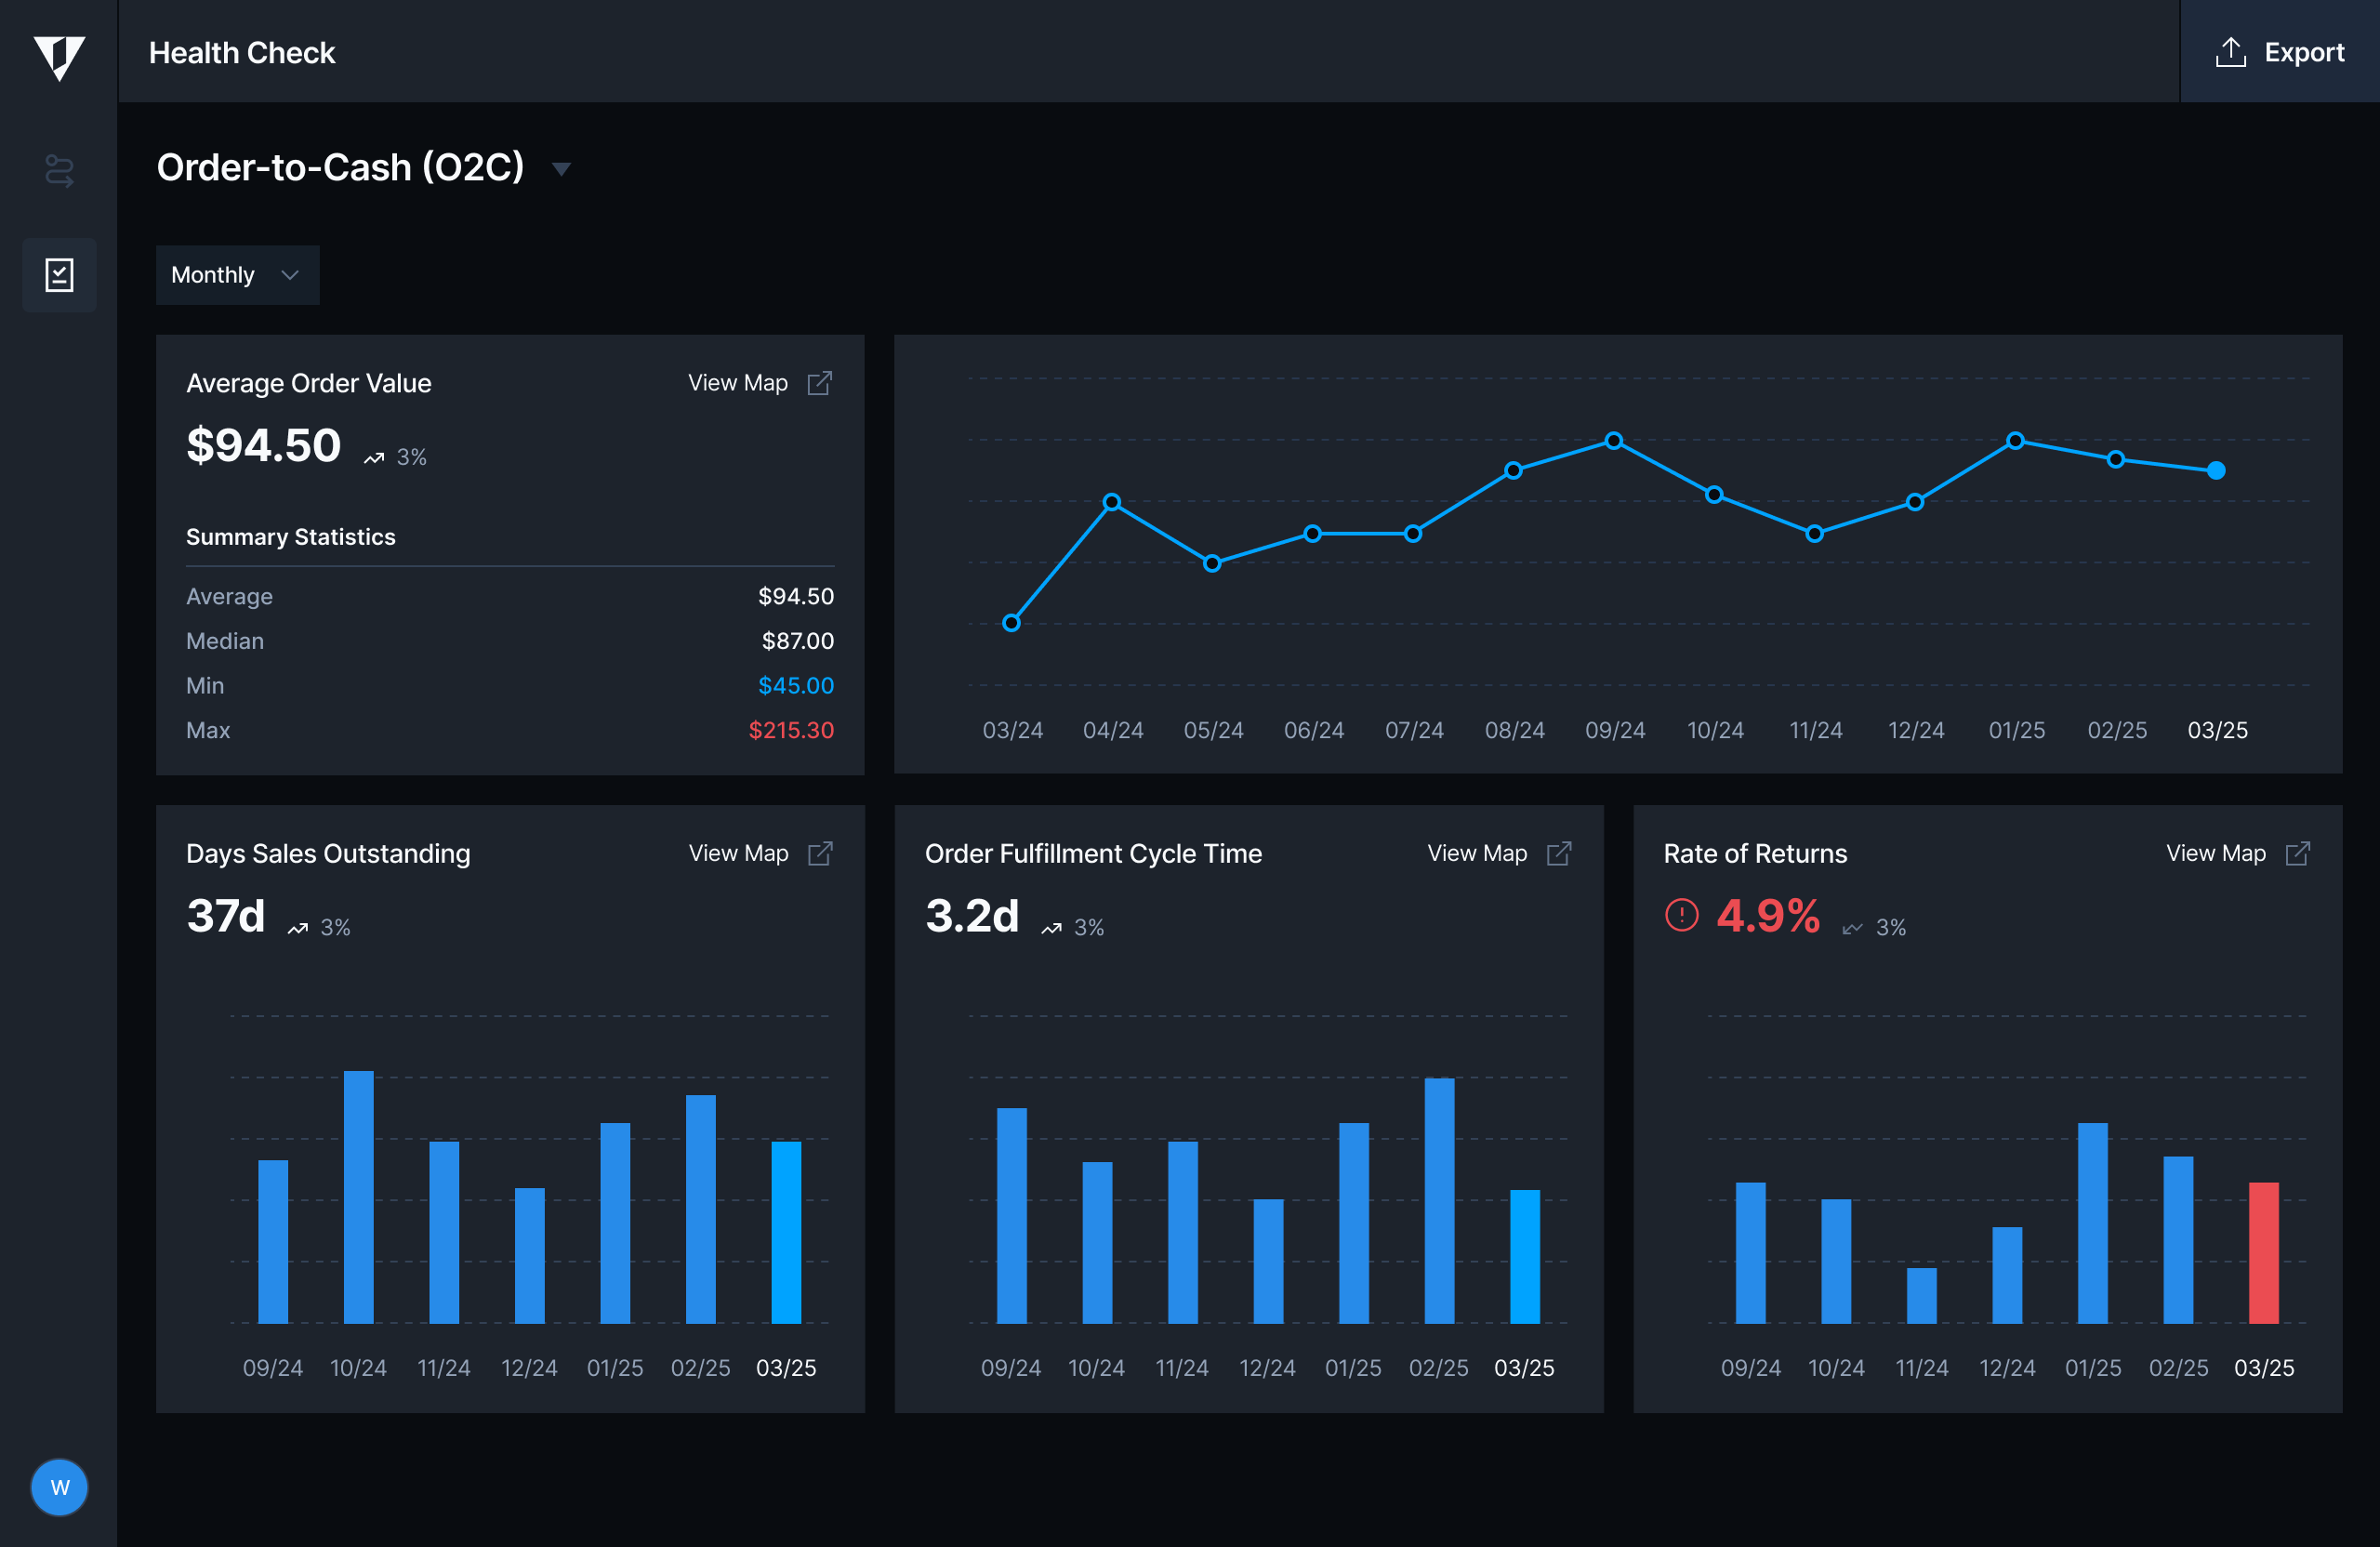Viewport: 2380px width, 1547px height.
Task: Click the user avatar W
Action: click(59, 1487)
